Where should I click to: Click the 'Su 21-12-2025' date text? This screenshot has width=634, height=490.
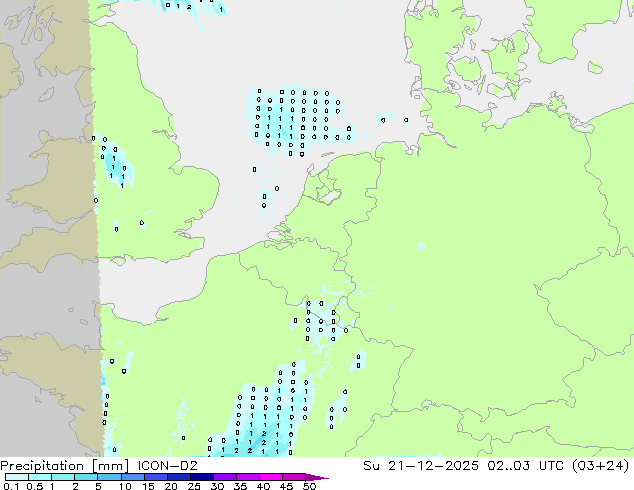point(421,466)
